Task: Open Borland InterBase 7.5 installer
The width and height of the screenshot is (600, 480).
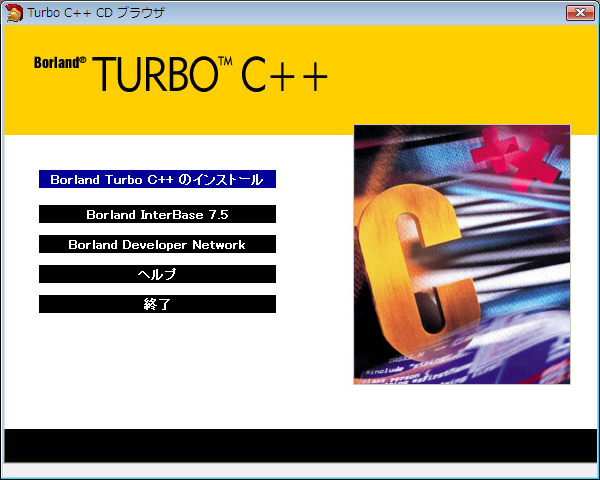Action: click(x=157, y=214)
